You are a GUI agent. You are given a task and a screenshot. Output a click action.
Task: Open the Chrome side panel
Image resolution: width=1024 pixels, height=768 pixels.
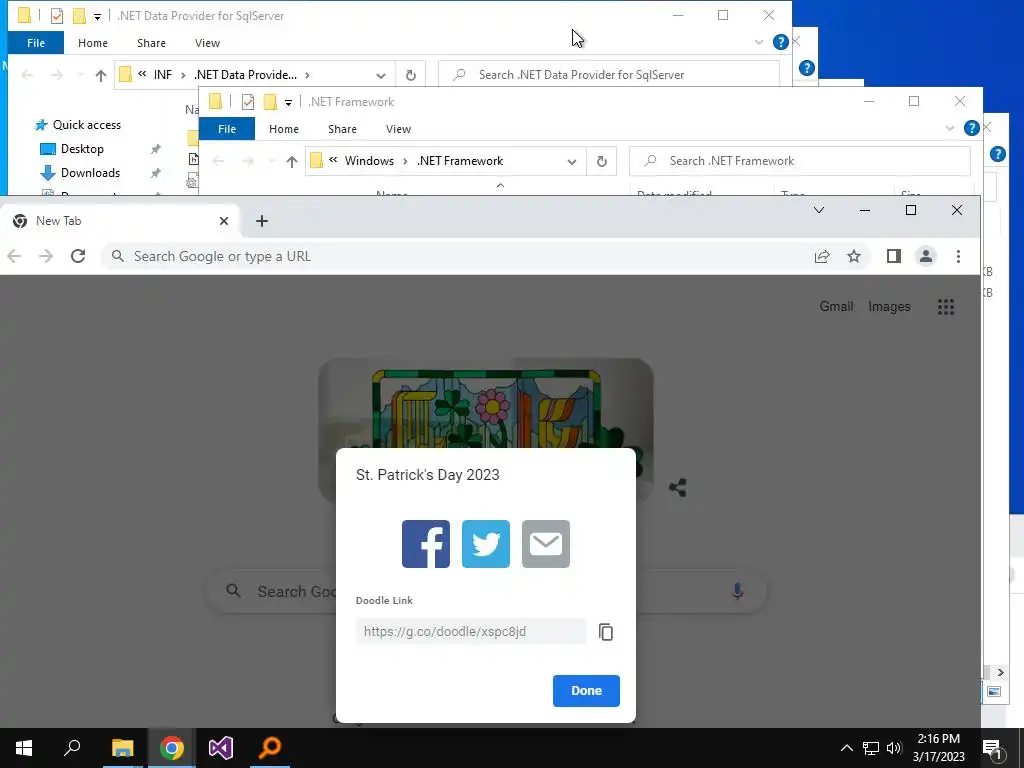click(894, 257)
